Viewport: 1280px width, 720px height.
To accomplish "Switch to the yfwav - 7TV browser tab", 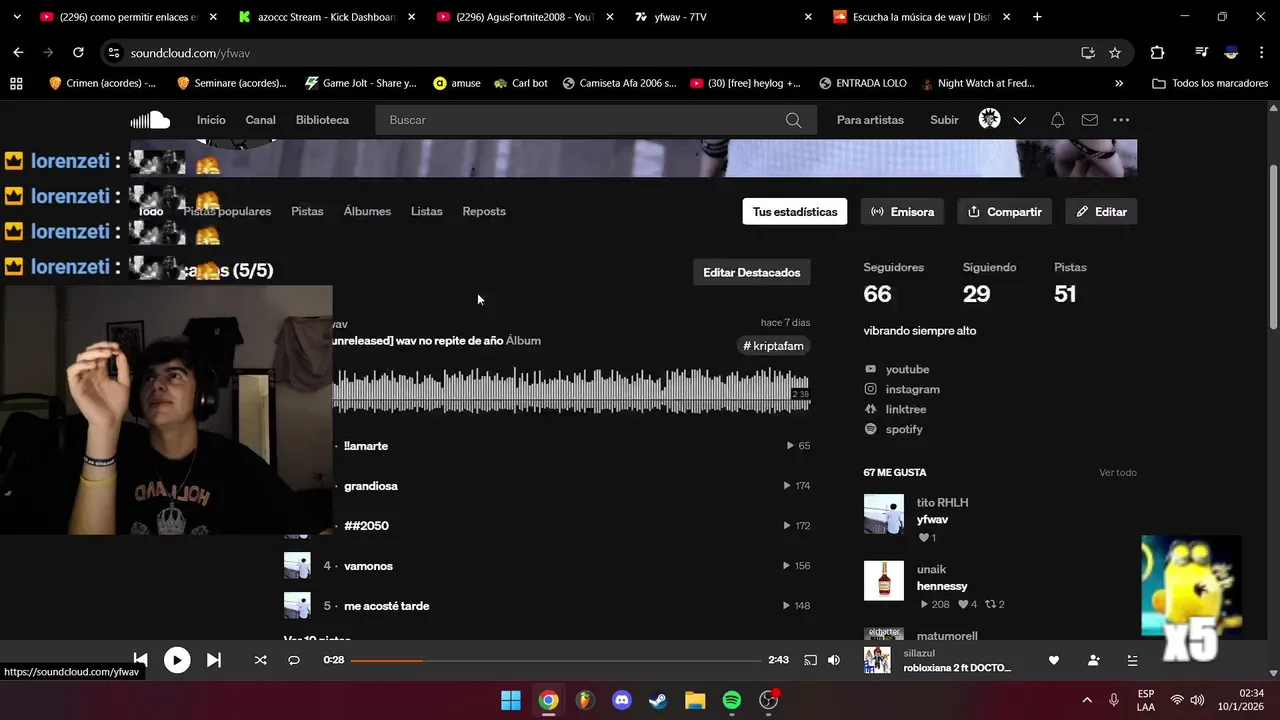I will click(725, 17).
